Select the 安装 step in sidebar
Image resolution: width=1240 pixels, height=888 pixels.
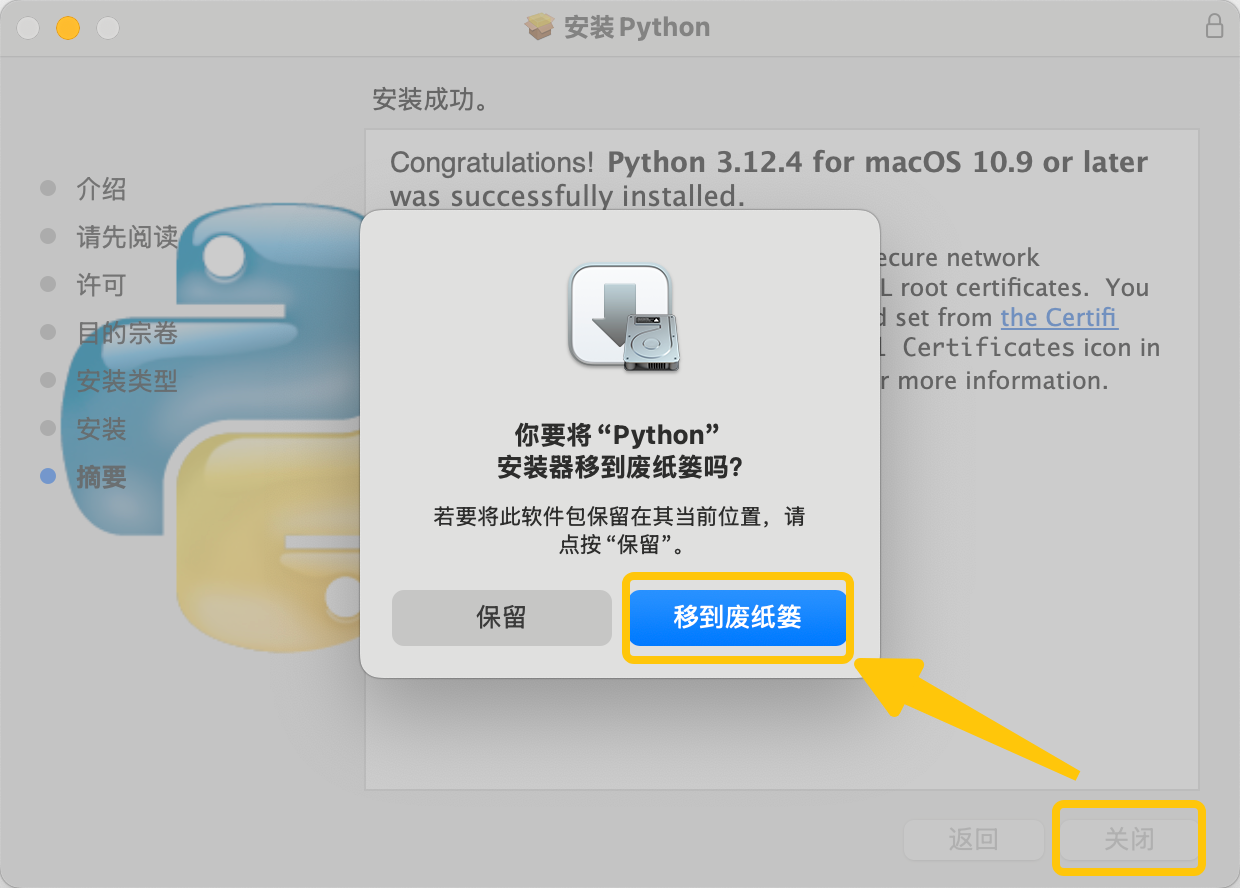pyautogui.click(x=103, y=428)
